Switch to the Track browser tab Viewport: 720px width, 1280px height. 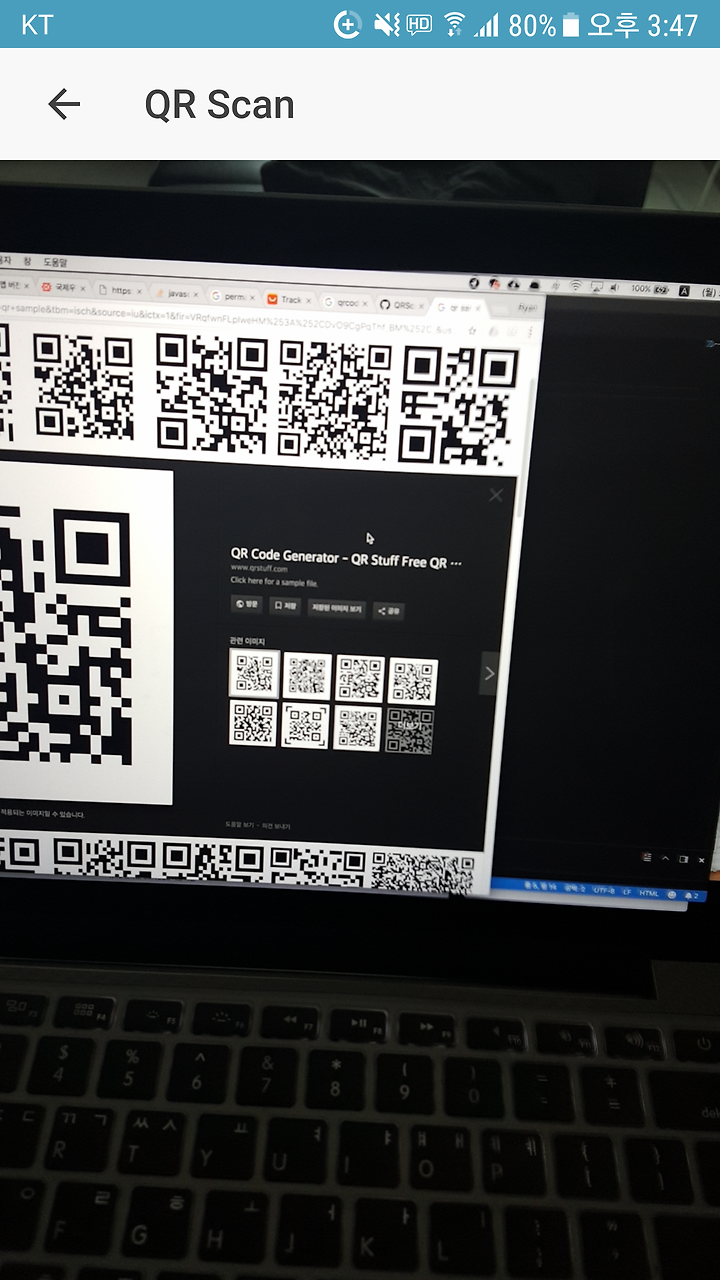(x=289, y=299)
